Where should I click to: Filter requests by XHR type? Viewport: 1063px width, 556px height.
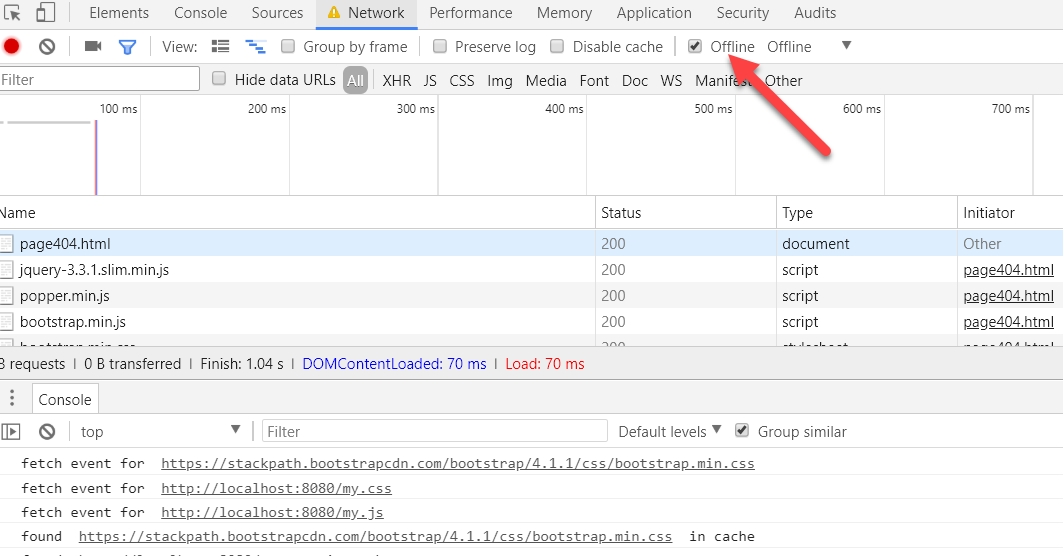point(396,80)
